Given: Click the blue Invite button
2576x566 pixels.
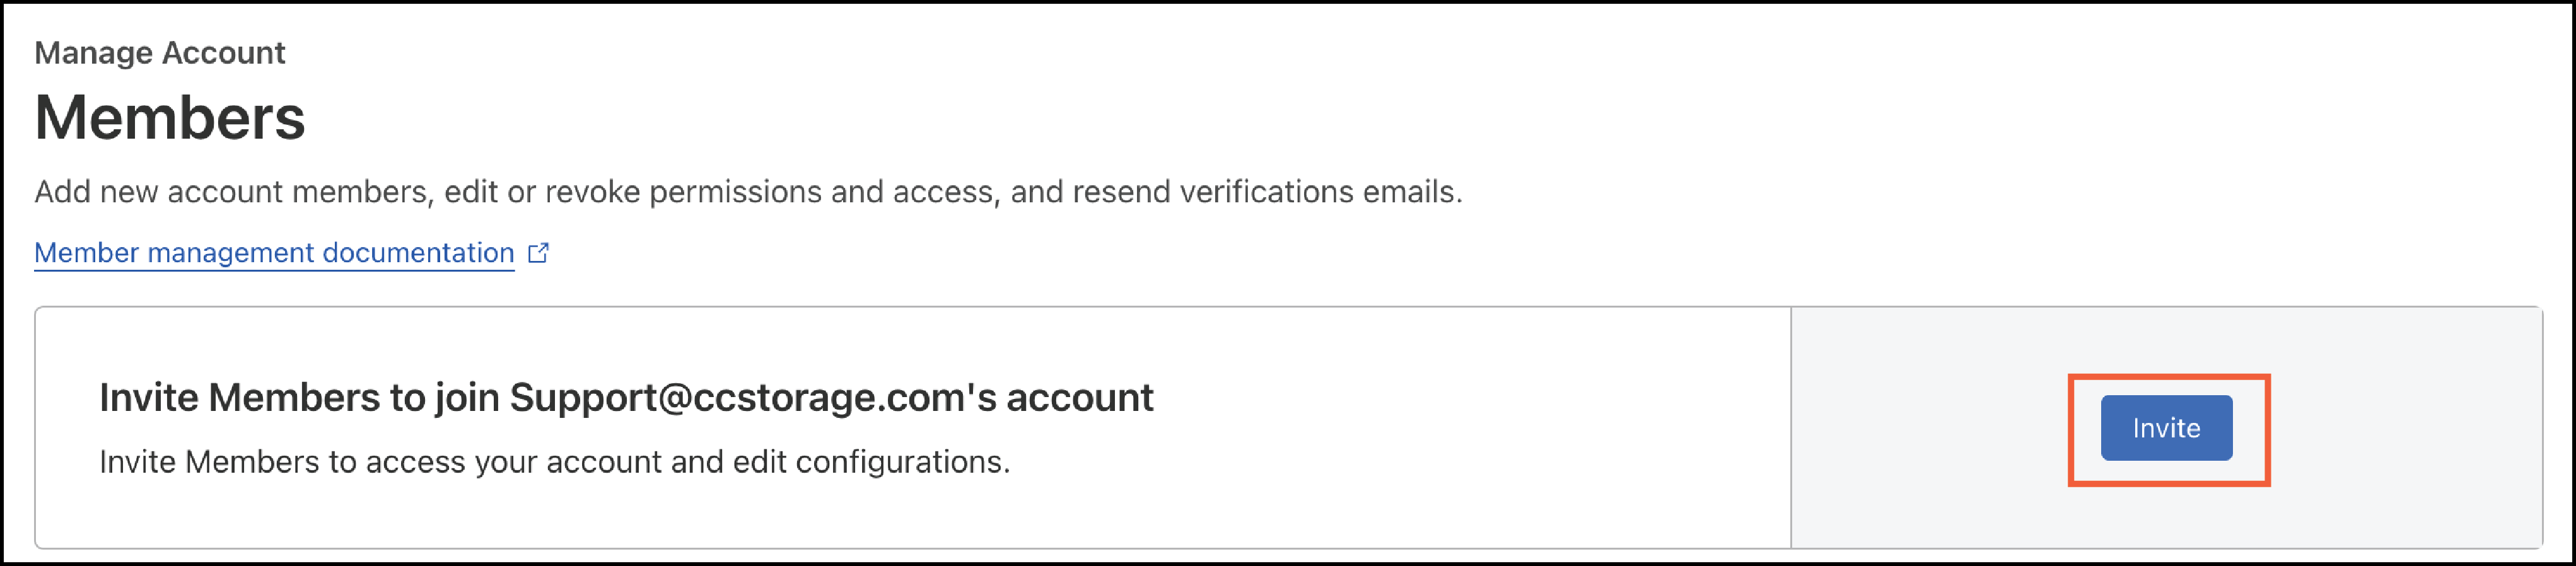Looking at the screenshot, I should point(2165,428).
